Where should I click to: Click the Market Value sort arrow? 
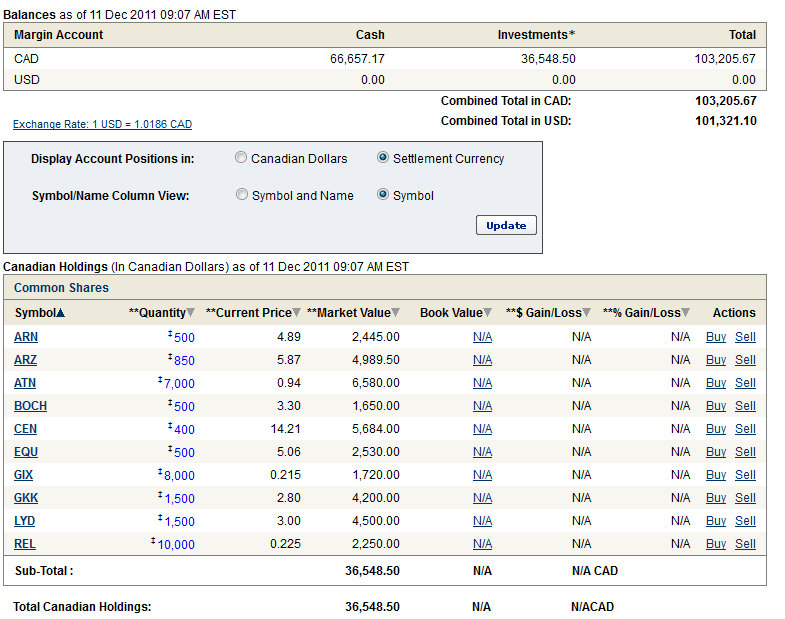pos(395,313)
